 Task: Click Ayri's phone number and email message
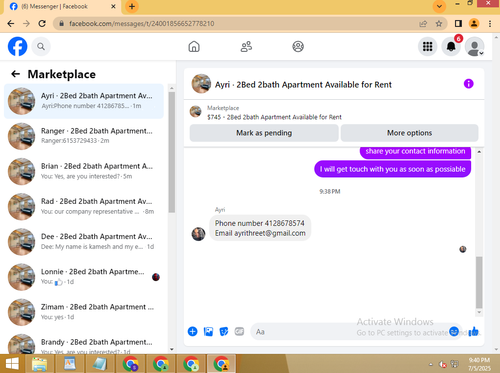pos(260,228)
